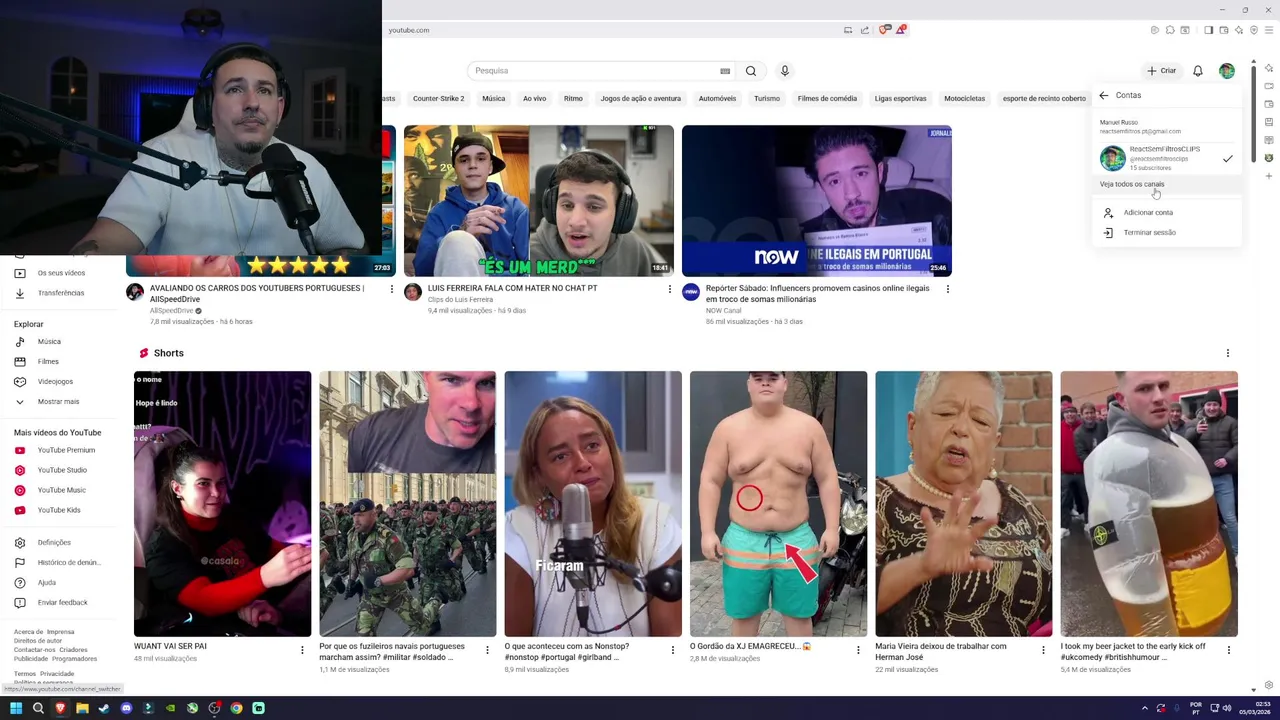Open YouTube Premium

66,450
